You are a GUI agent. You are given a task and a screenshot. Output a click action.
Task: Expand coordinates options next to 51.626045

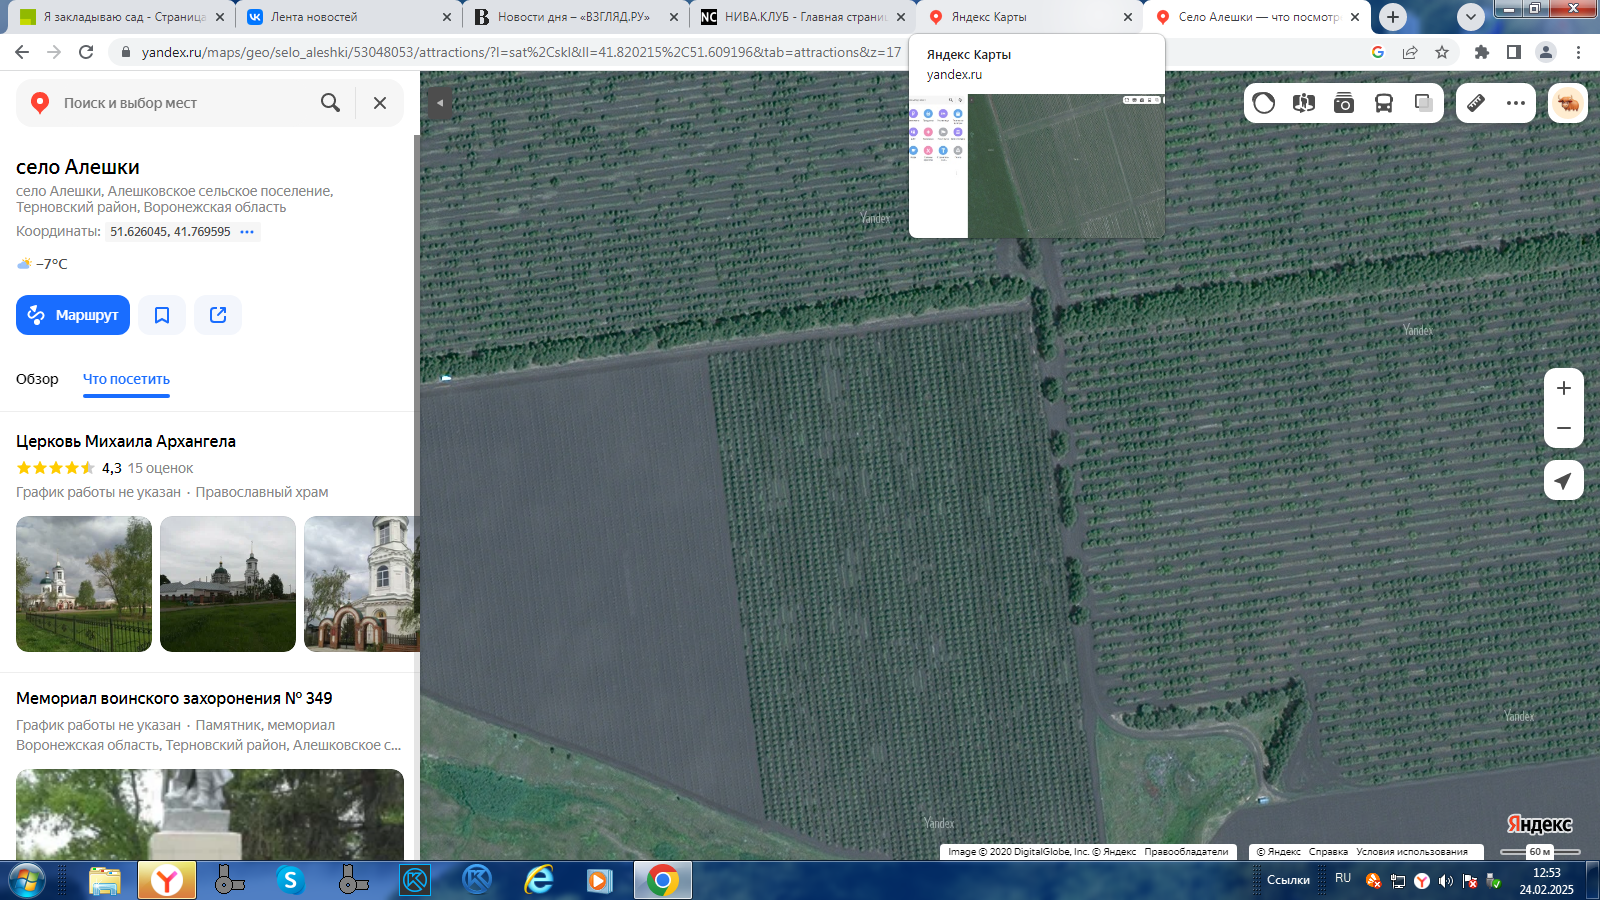(x=247, y=232)
